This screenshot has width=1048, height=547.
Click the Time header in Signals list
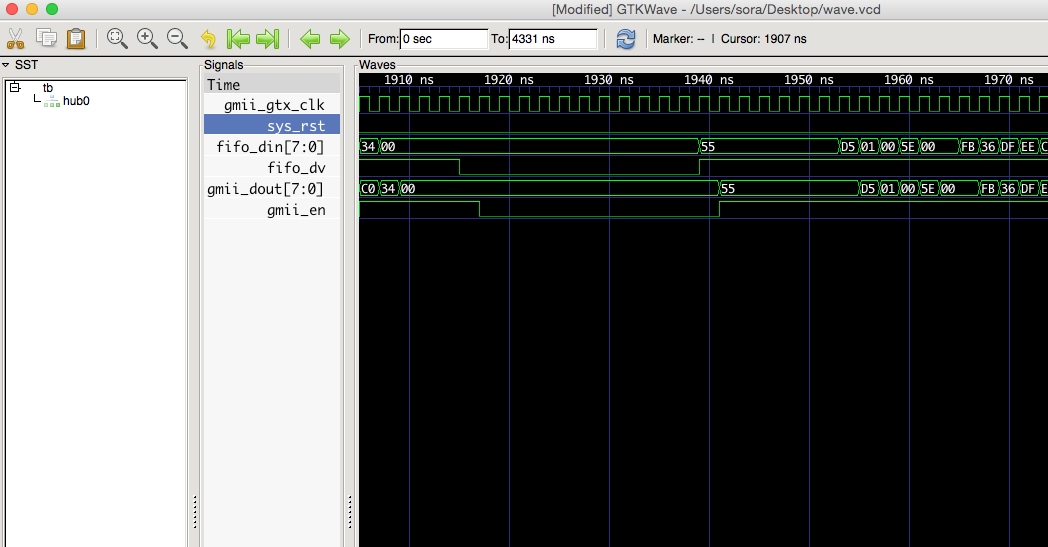pyautogui.click(x=272, y=84)
